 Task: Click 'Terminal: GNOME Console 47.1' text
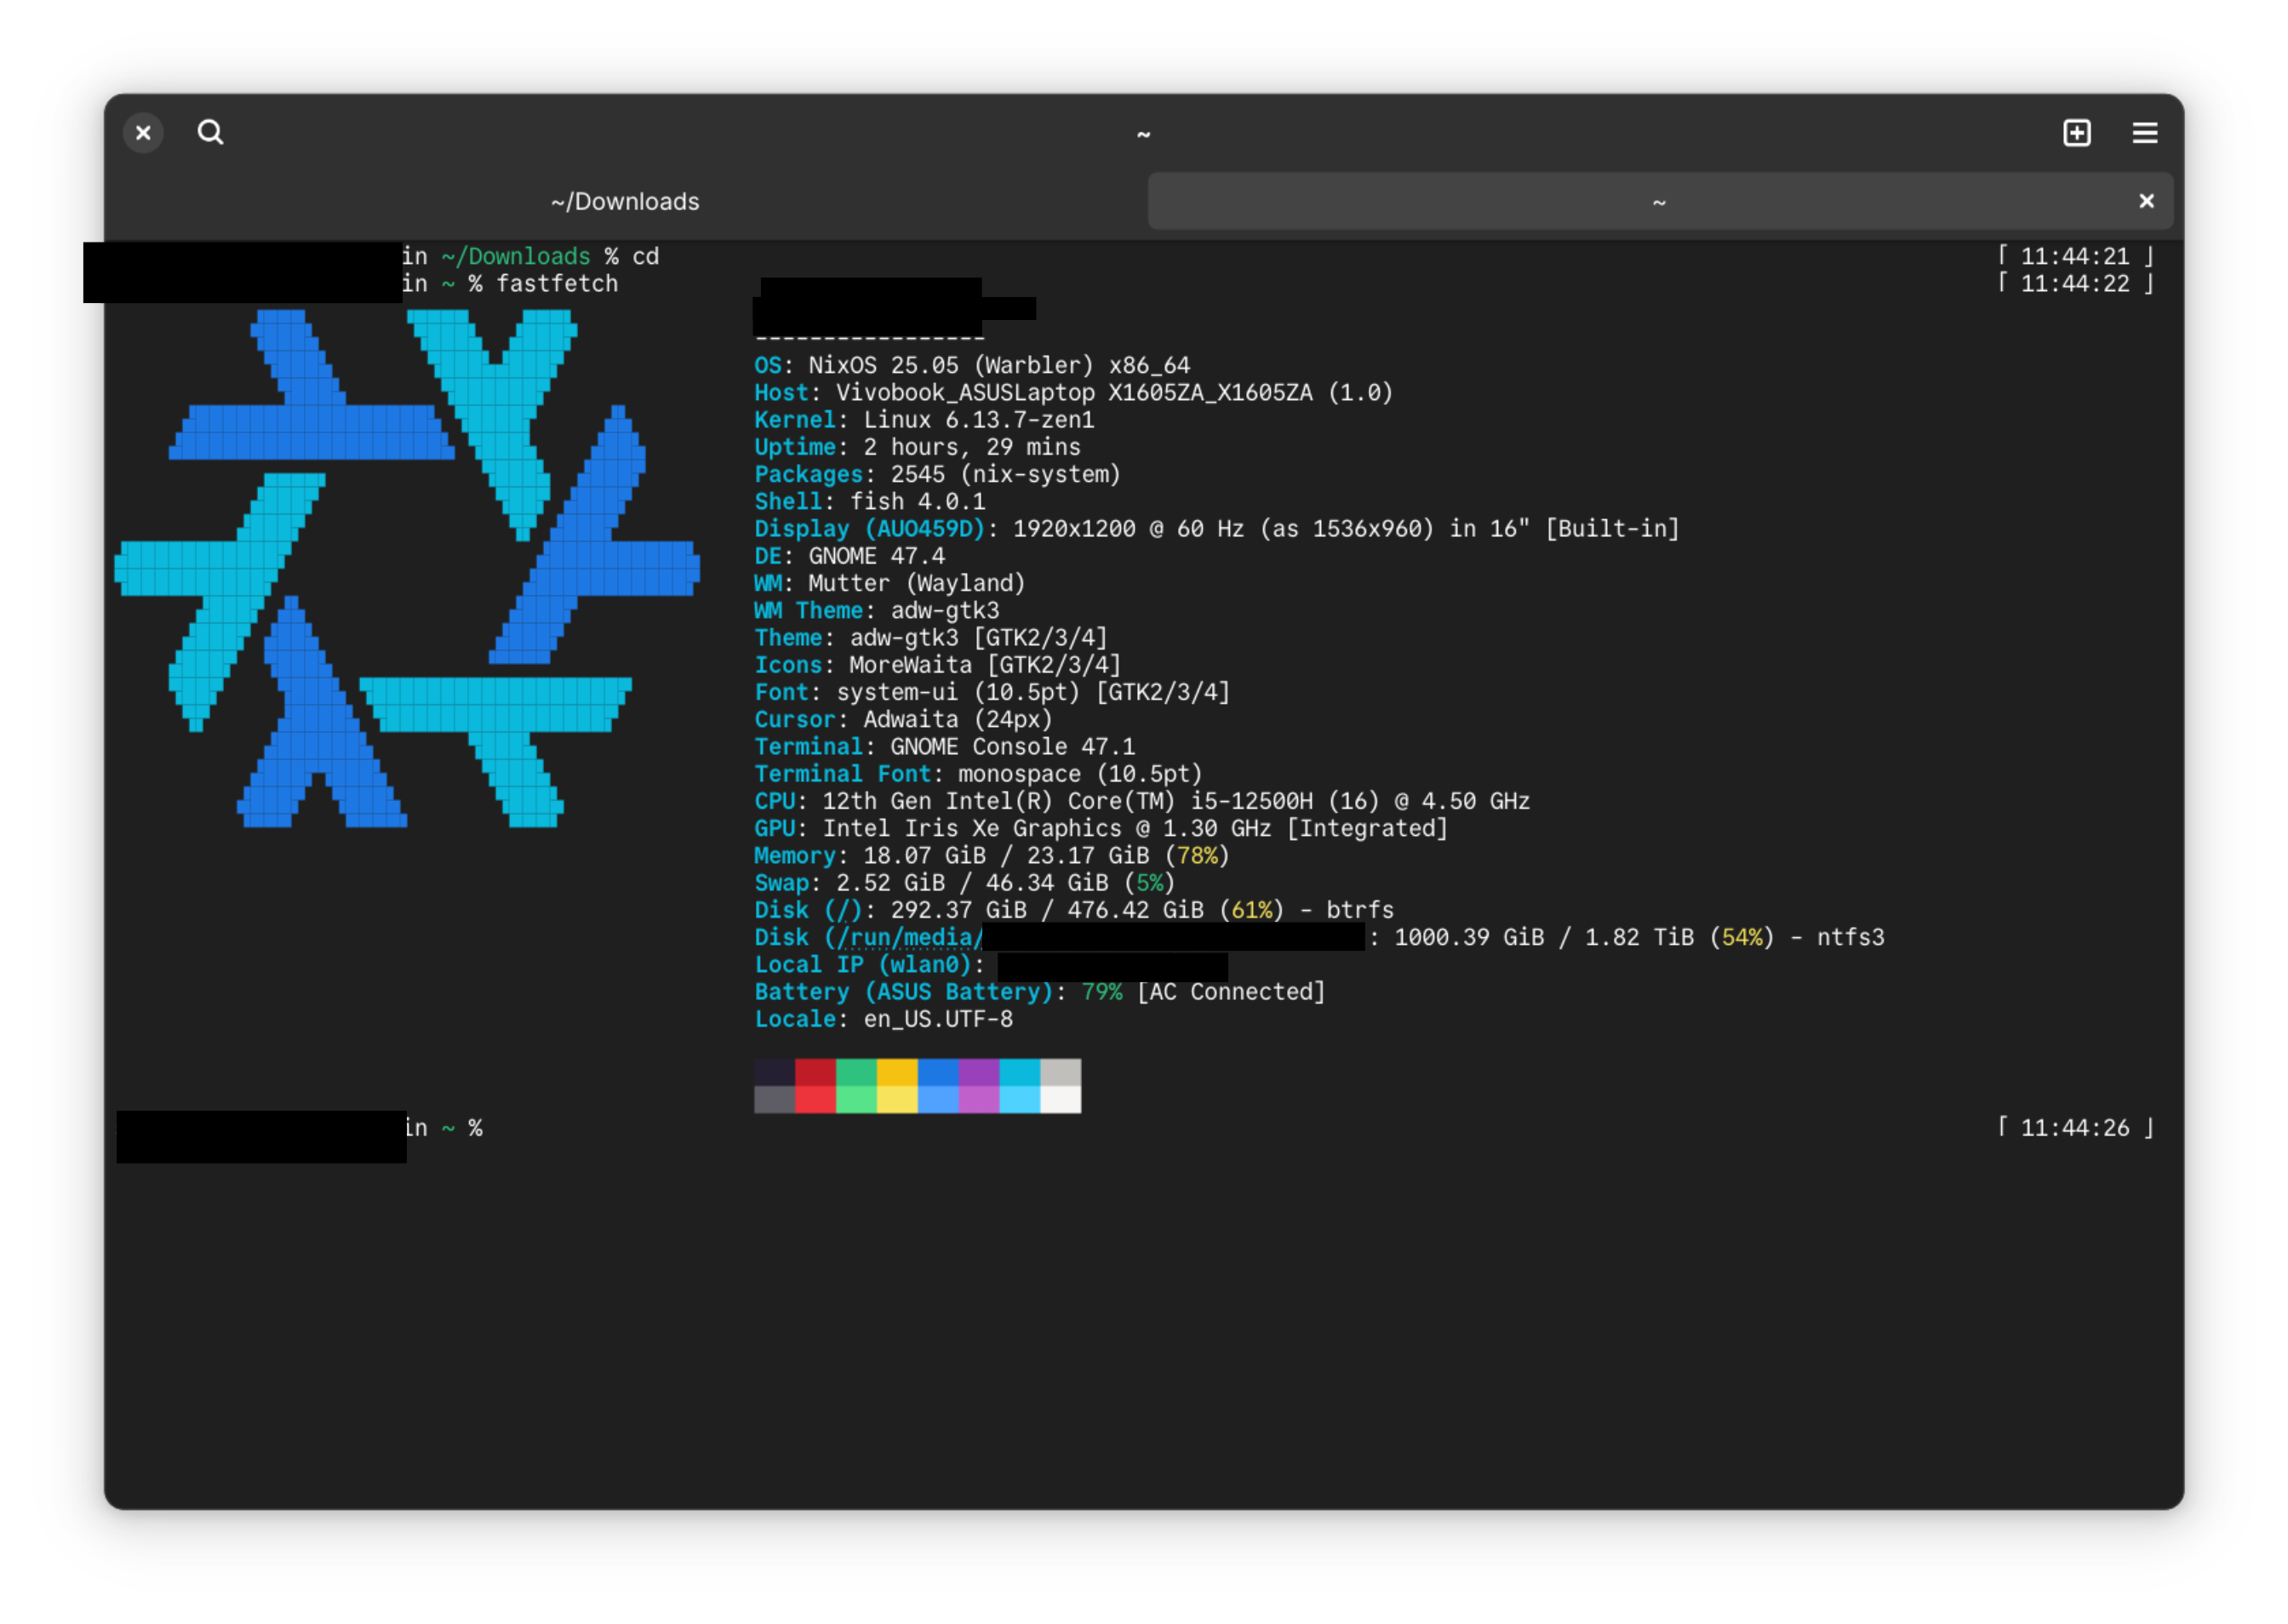pyautogui.click(x=945, y=747)
